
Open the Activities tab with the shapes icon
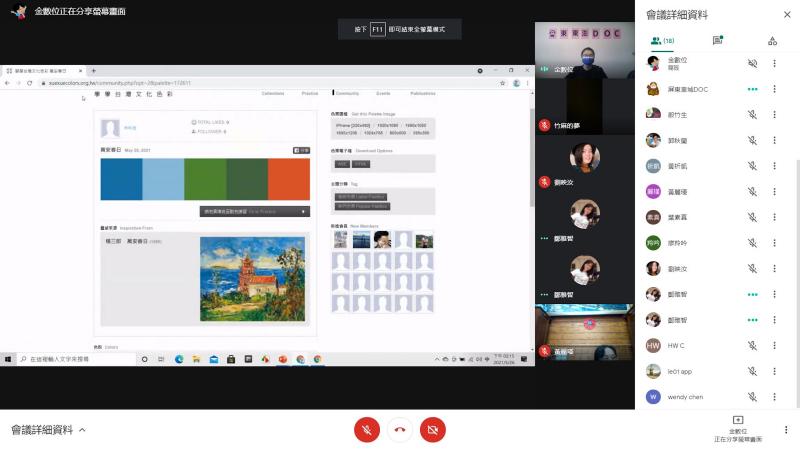pyautogui.click(x=772, y=41)
